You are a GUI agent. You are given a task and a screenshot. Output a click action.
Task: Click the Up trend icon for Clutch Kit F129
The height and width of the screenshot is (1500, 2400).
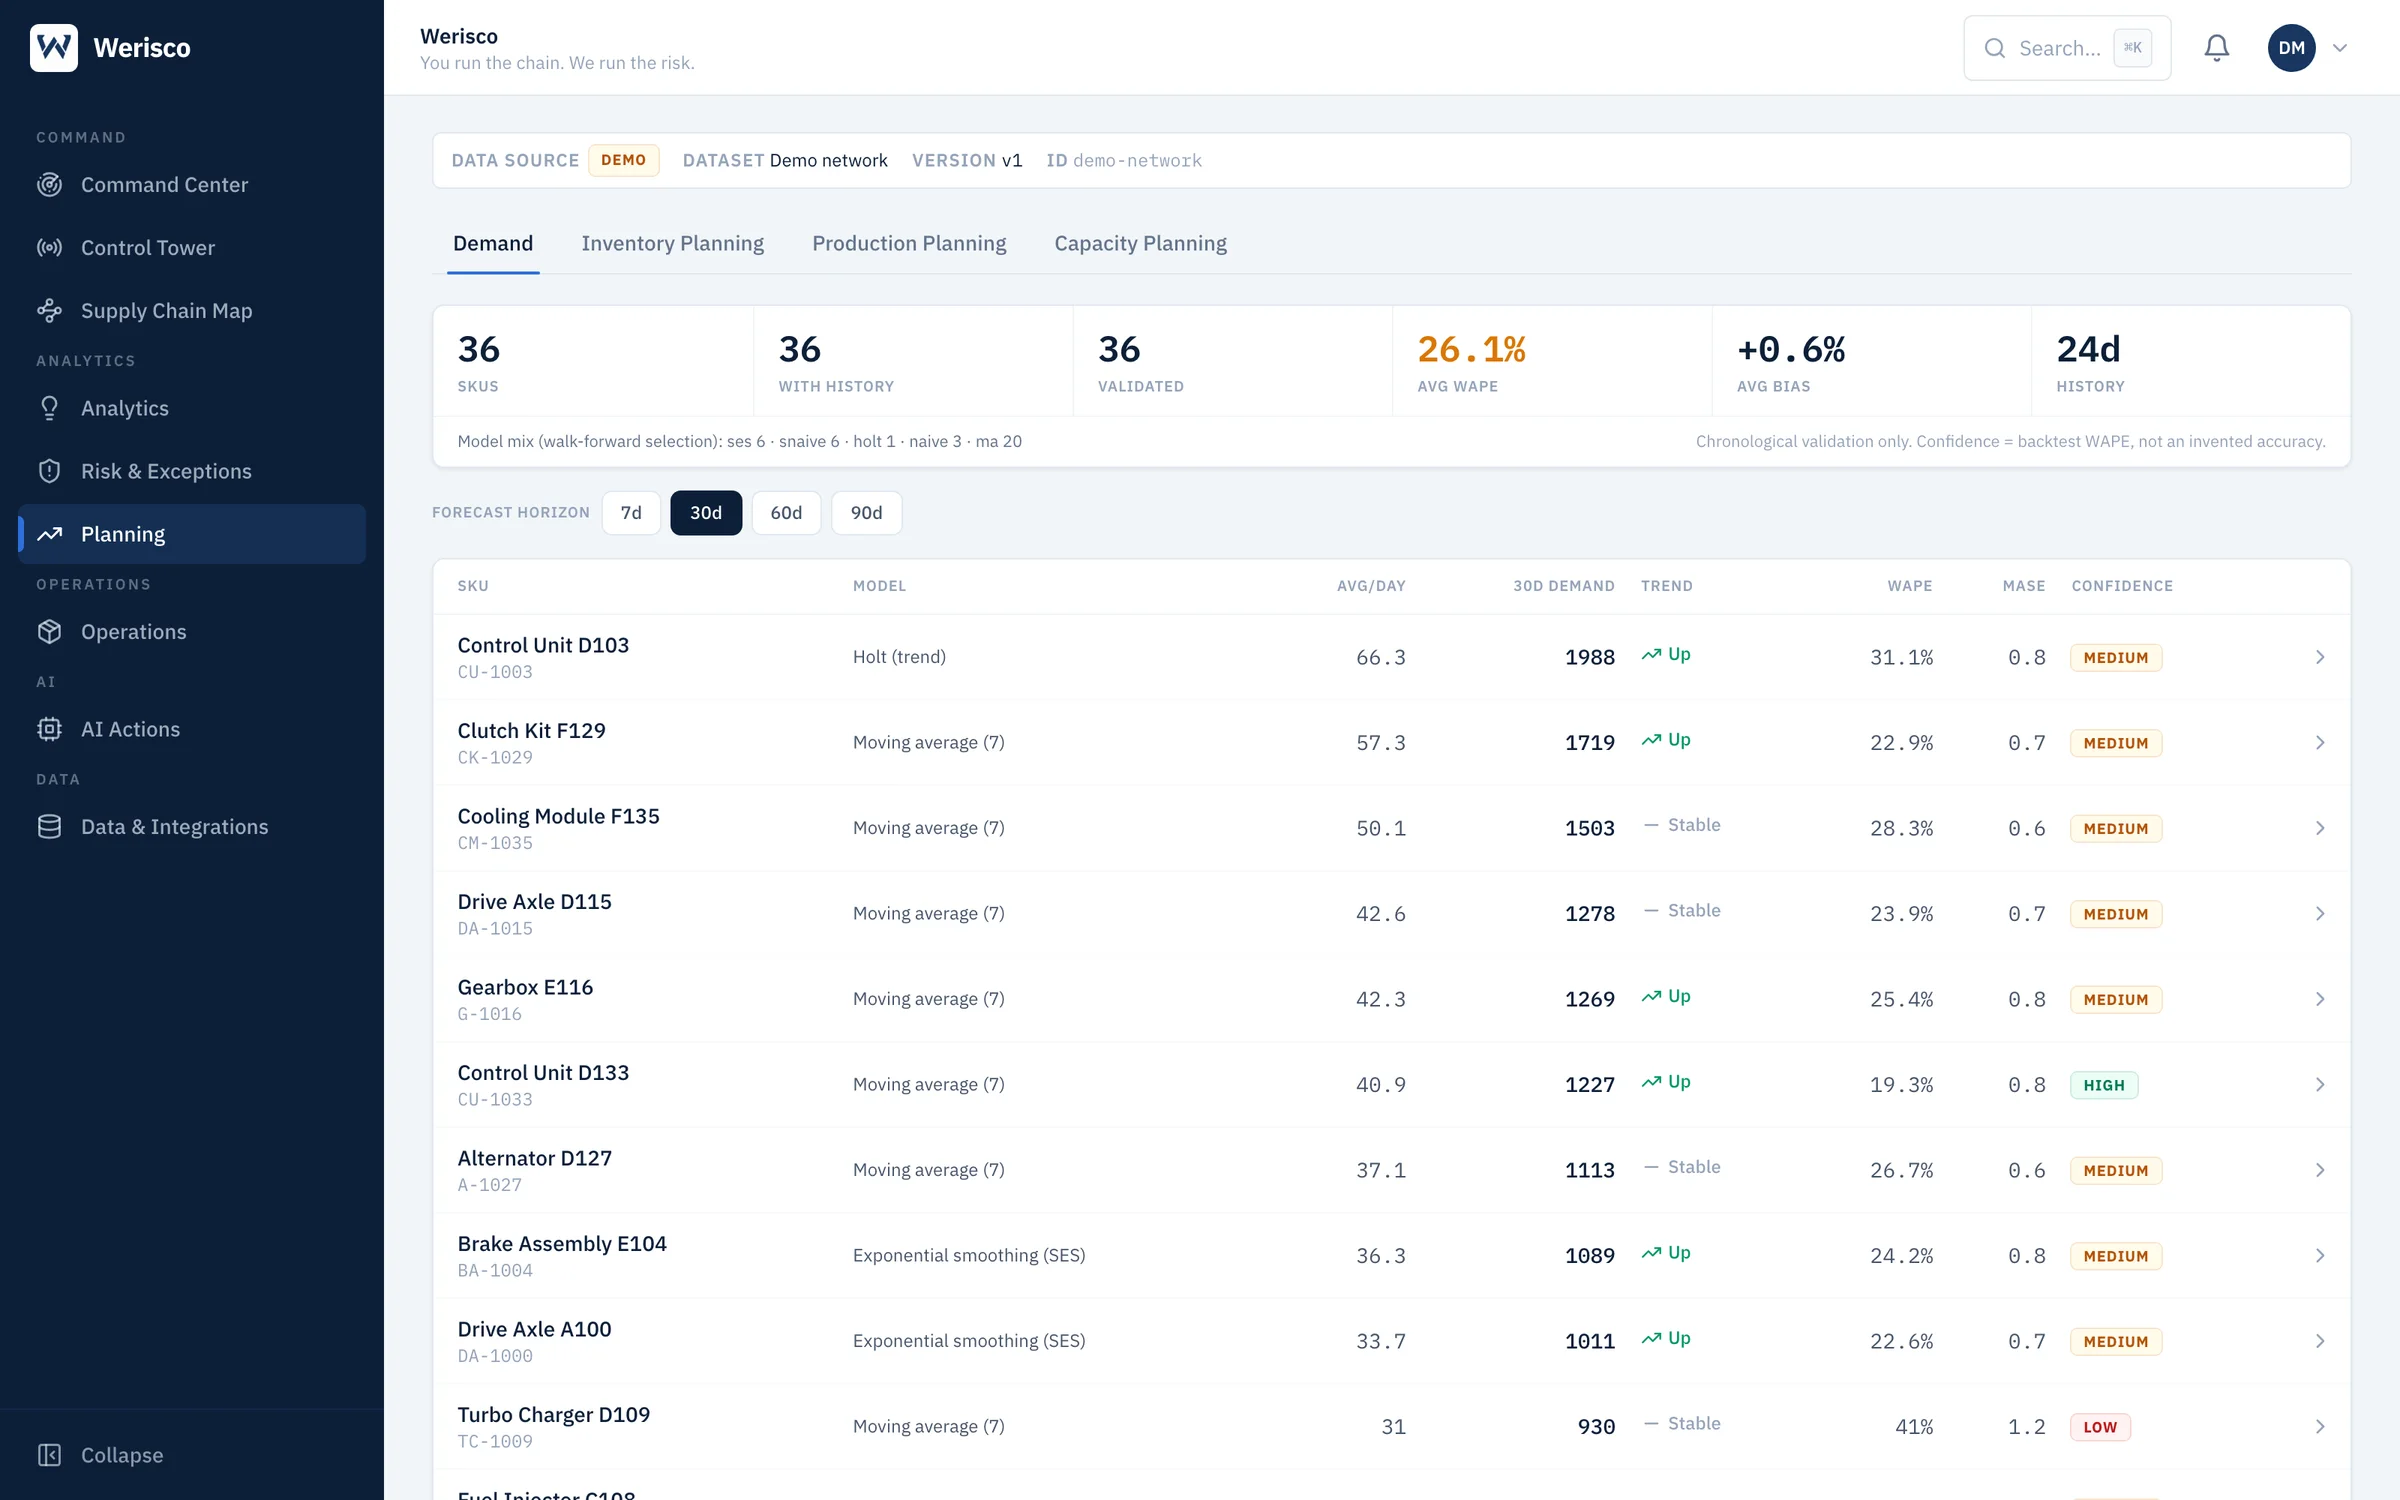tap(1651, 740)
